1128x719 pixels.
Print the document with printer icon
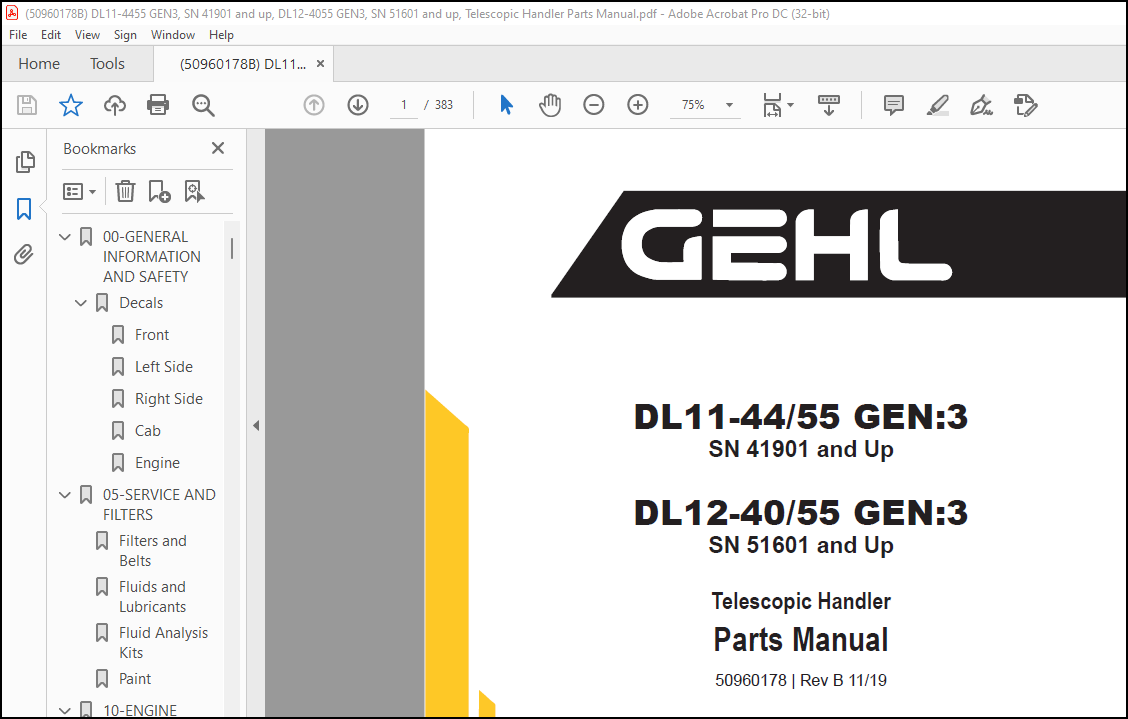(158, 105)
